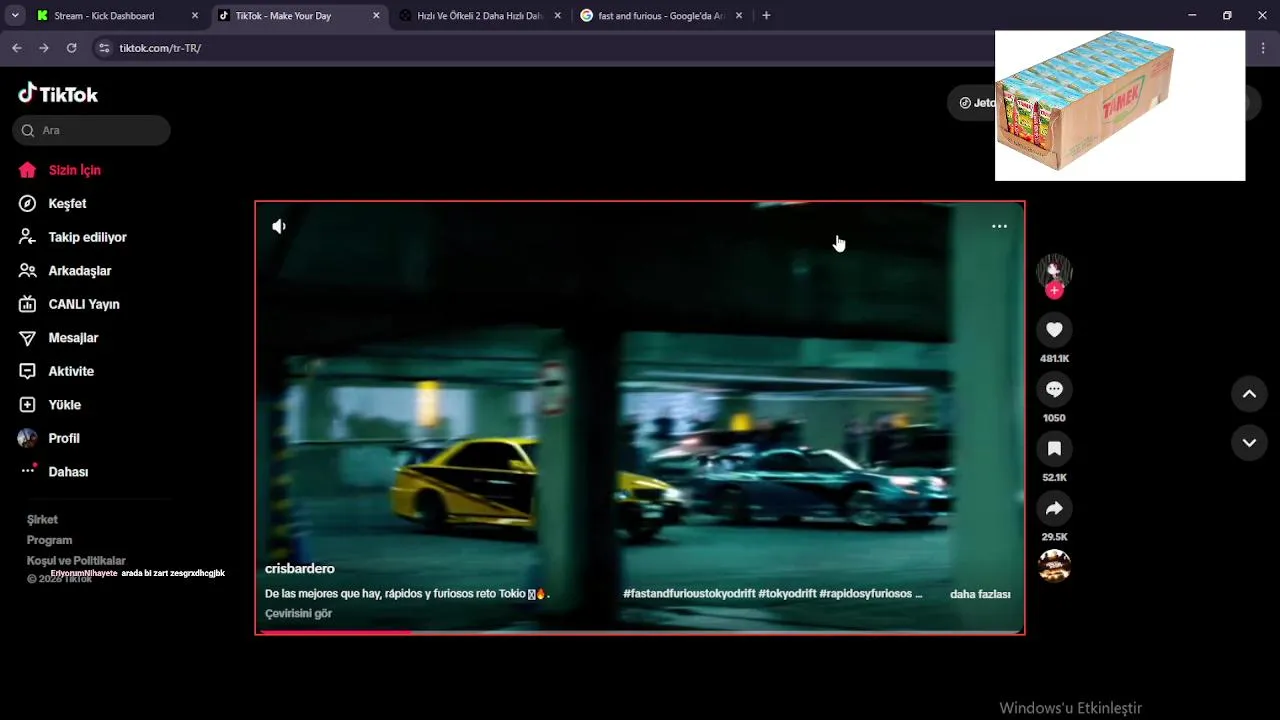
Task: Close the TikTok browser tab
Action: [x=376, y=16]
